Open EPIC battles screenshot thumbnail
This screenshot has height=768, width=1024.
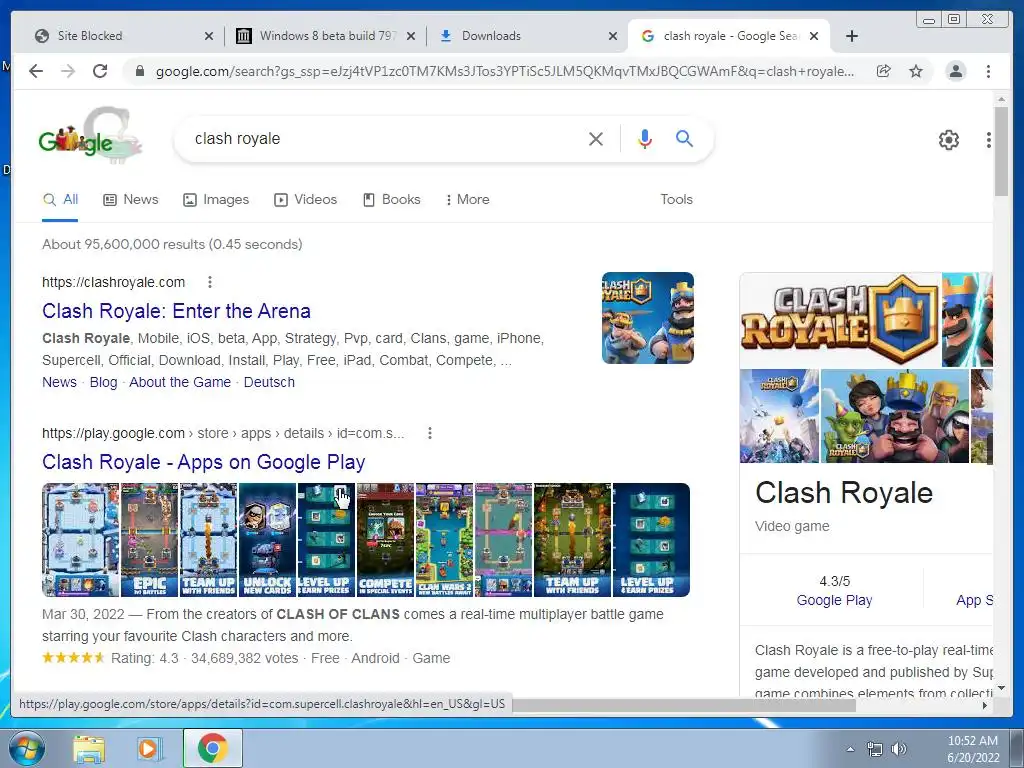[150, 539]
